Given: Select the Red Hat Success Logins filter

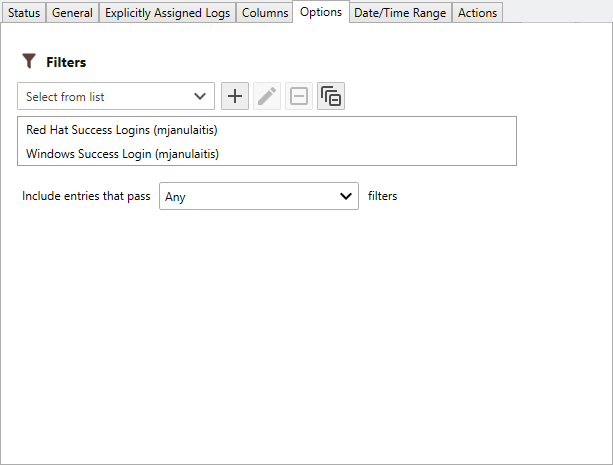Looking at the screenshot, I should point(122,130).
